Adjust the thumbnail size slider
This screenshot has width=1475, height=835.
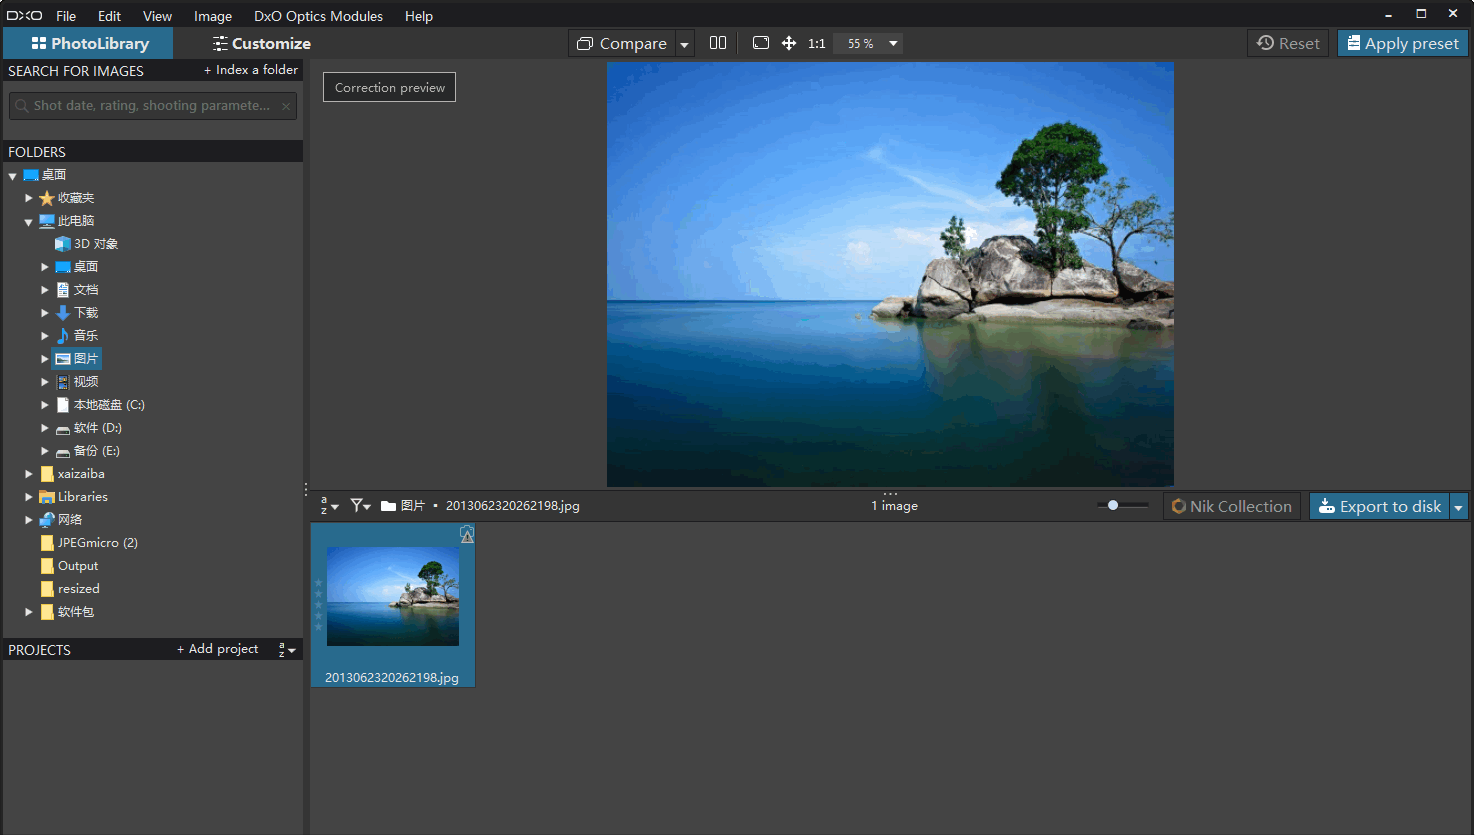(x=1113, y=506)
